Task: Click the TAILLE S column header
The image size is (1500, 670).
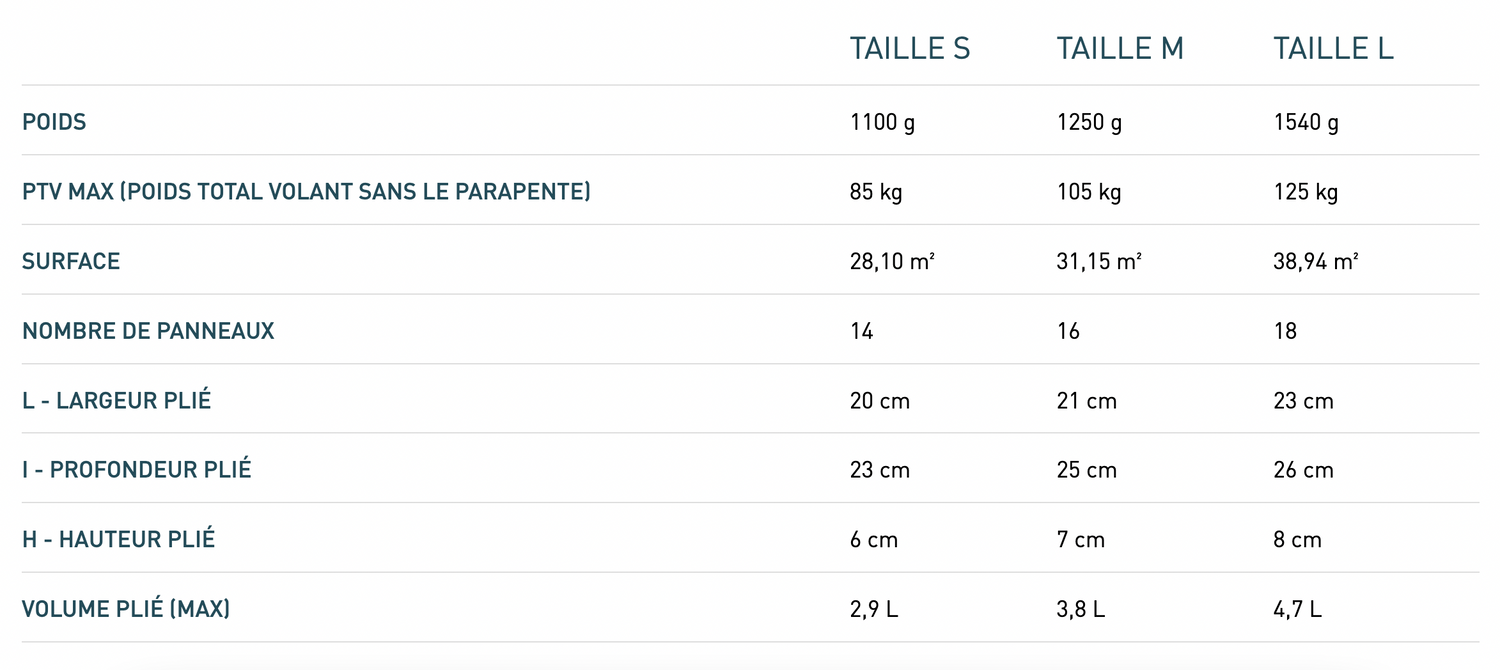Action: click(909, 48)
